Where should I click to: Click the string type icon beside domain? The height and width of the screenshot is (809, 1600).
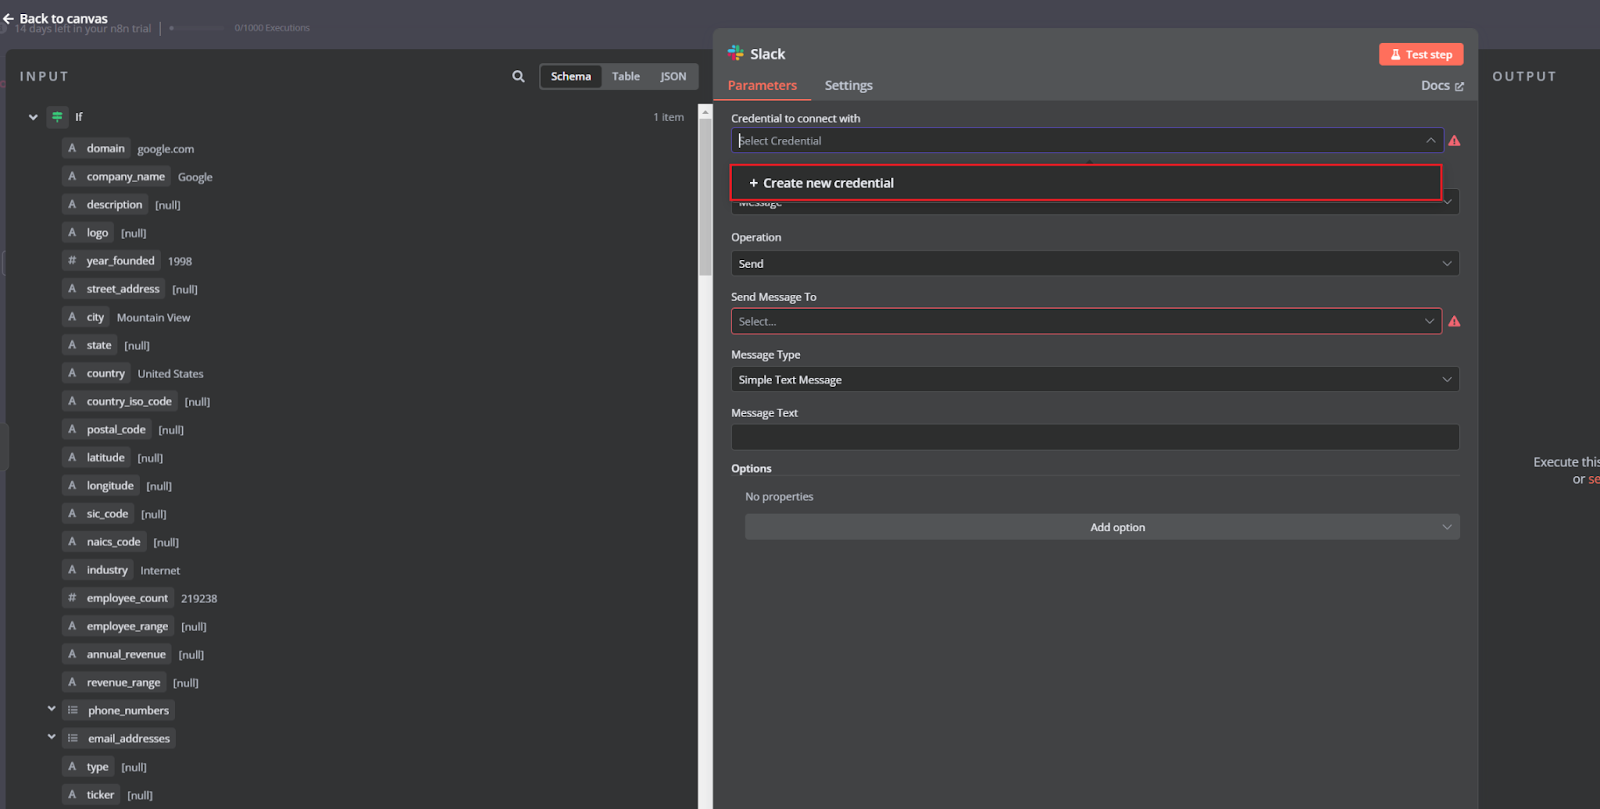72,148
